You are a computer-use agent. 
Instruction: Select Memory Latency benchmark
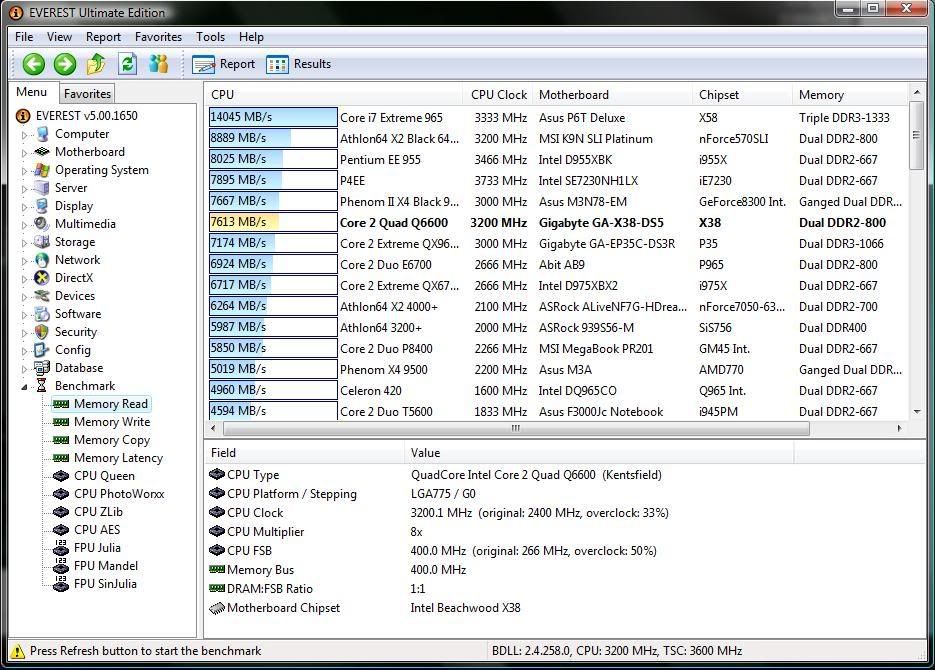coord(118,458)
